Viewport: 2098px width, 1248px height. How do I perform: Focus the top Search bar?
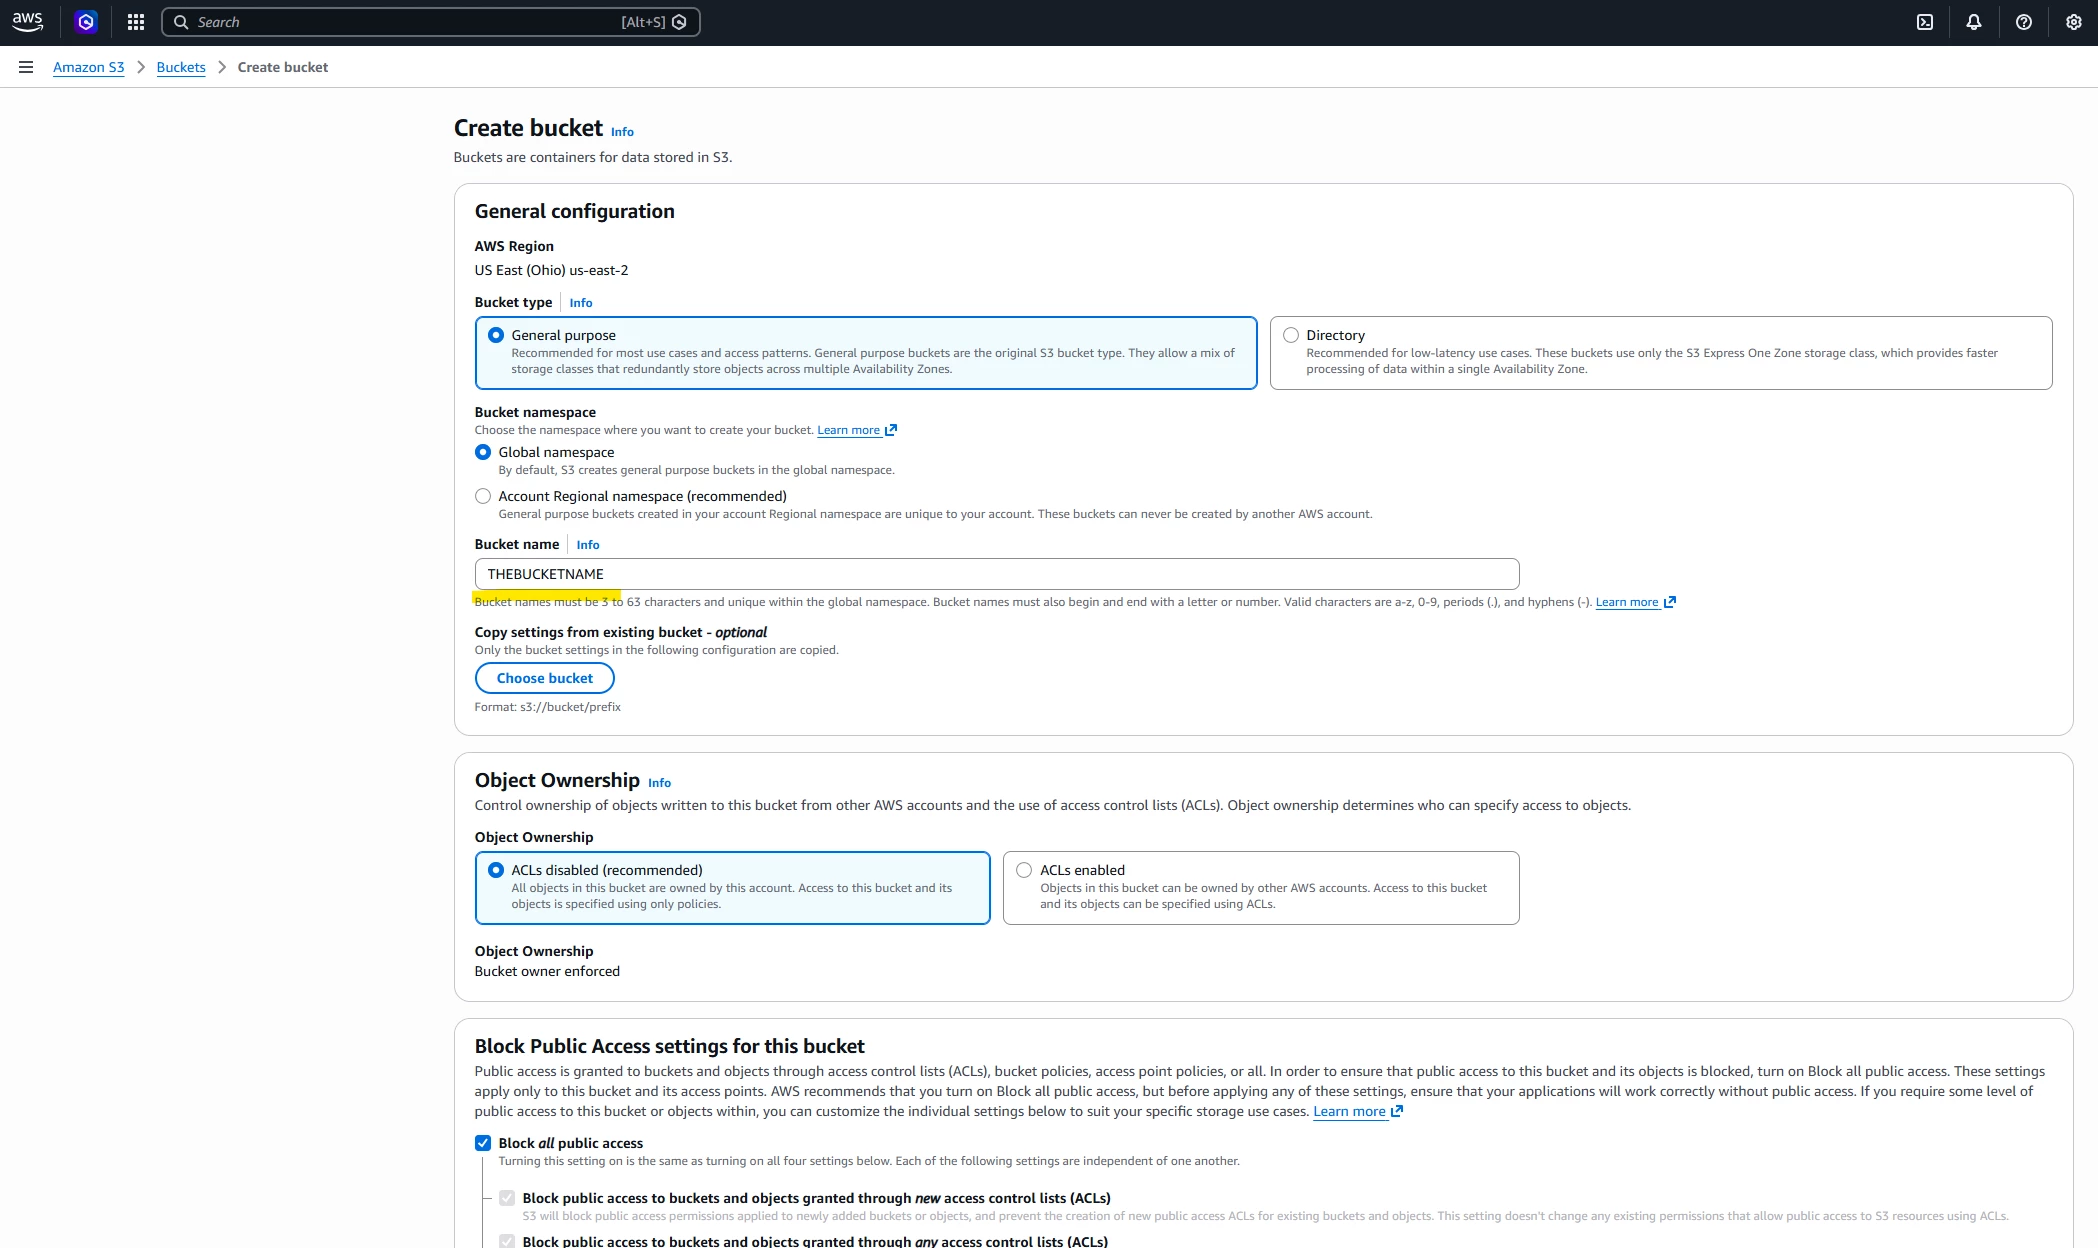click(430, 22)
